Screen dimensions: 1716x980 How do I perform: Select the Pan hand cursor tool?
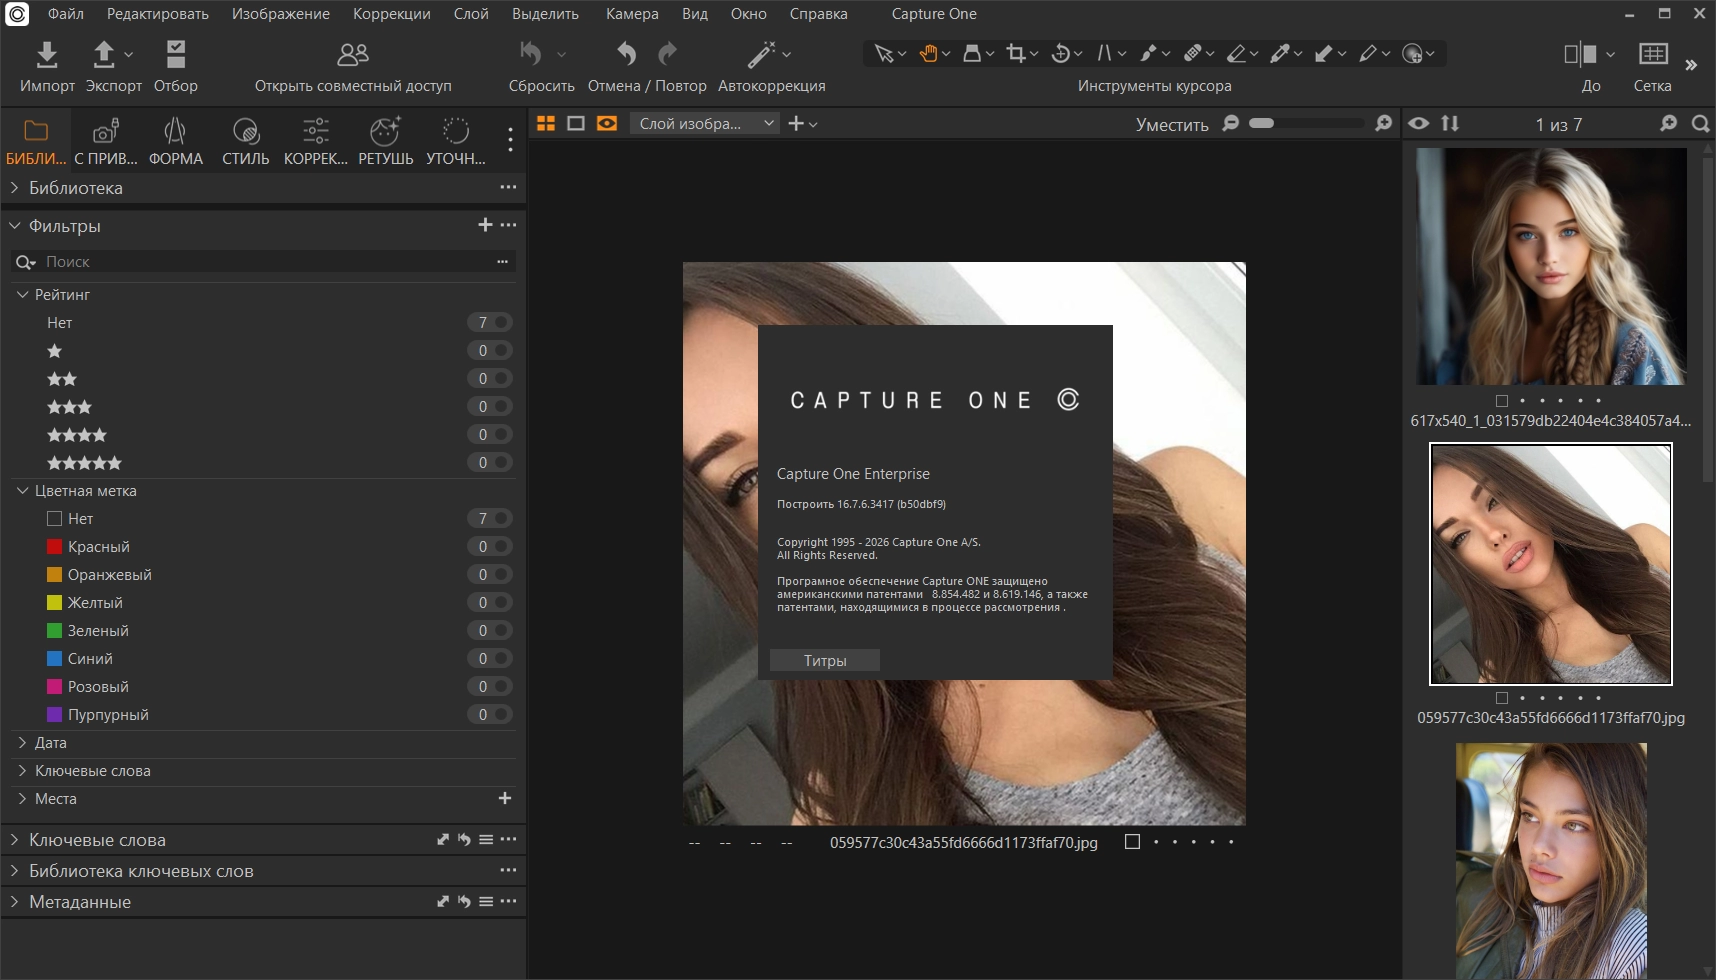[x=929, y=54]
